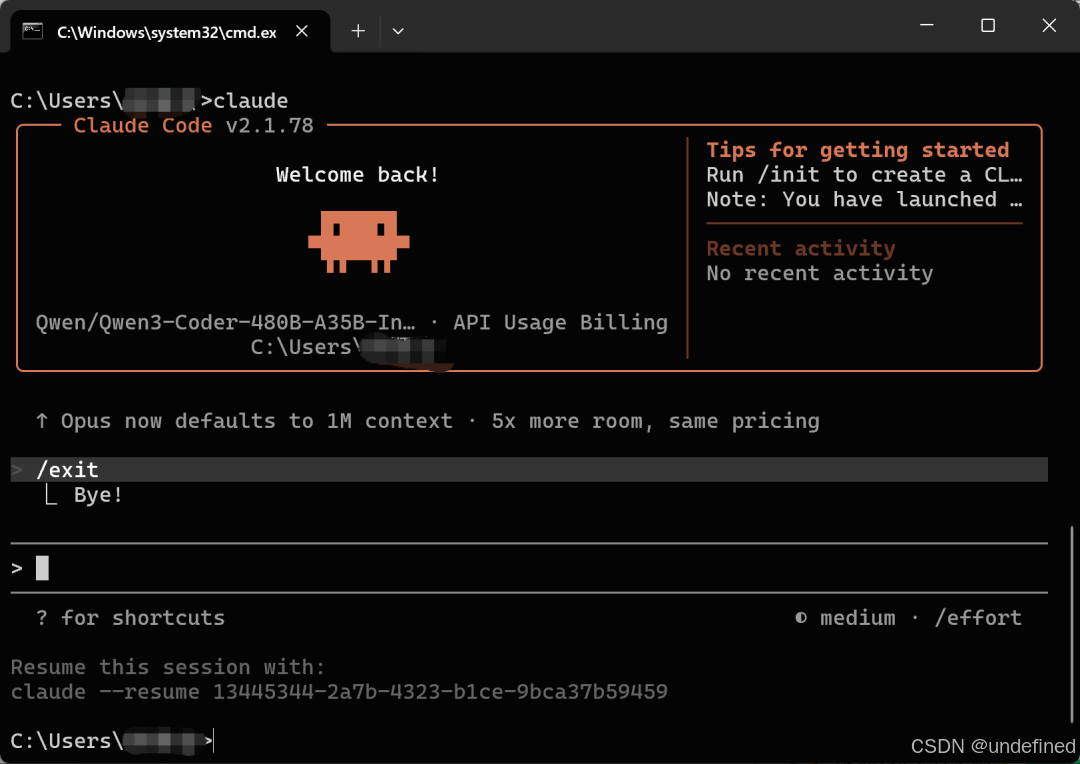
Task: Minimize the terminal window
Action: pos(927,25)
